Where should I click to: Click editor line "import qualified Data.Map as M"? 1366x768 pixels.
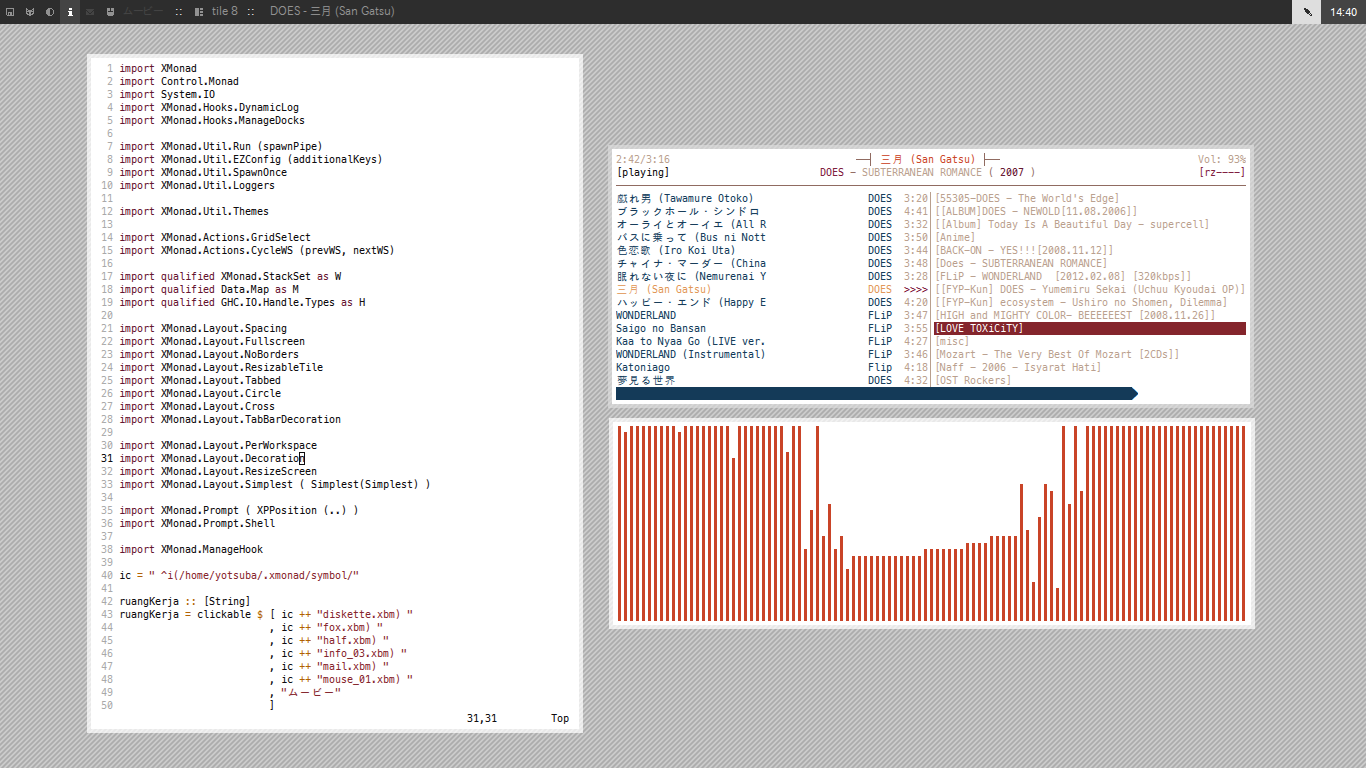209,289
